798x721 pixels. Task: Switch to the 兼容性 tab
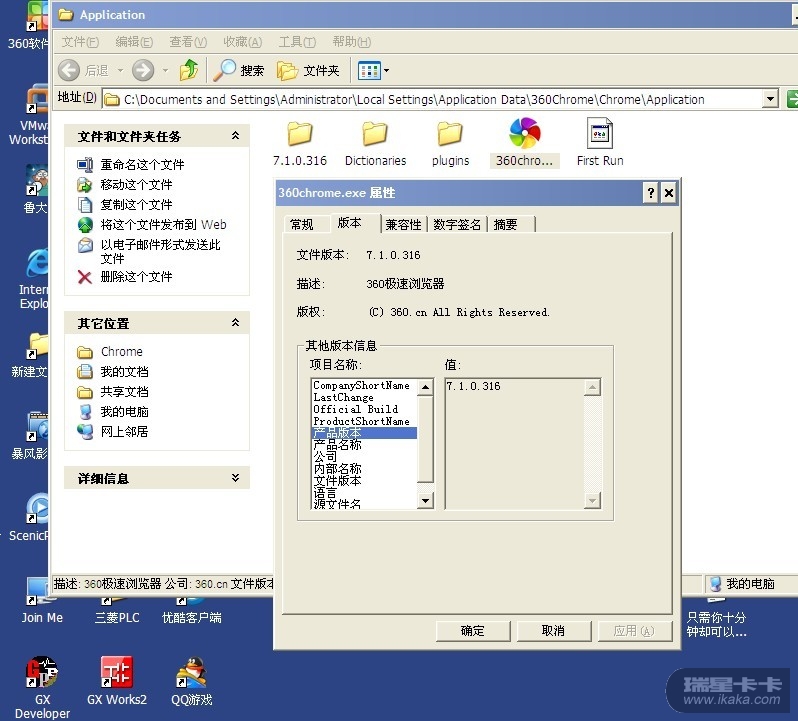tap(403, 224)
